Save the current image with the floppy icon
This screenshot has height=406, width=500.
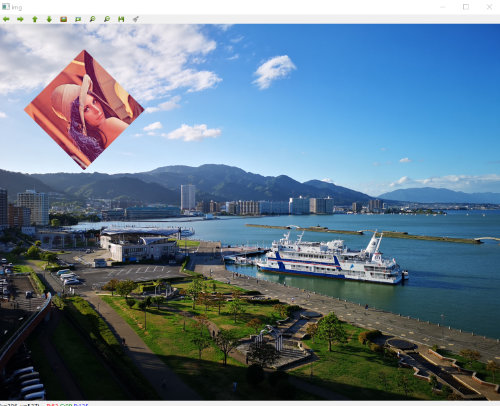point(121,19)
